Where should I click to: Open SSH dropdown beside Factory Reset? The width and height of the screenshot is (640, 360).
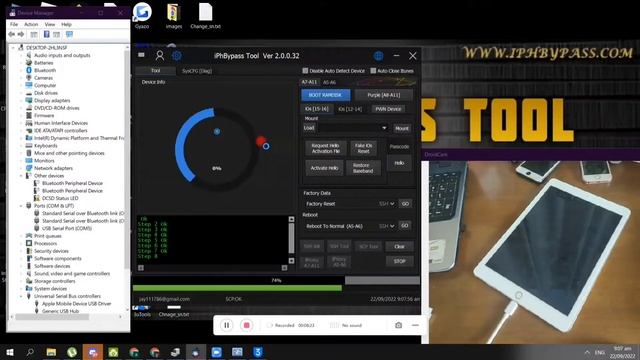(387, 204)
